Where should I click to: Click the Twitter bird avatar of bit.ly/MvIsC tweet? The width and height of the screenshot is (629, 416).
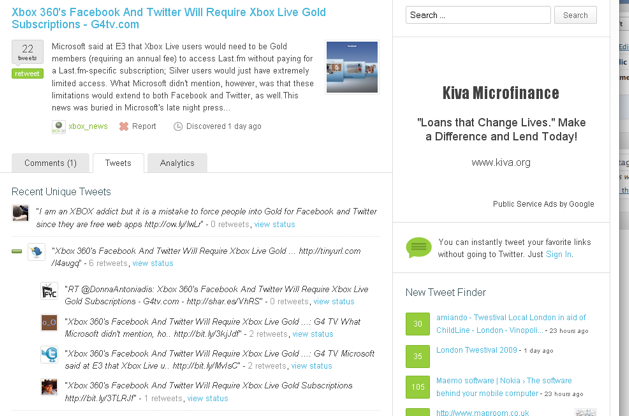[49, 355]
